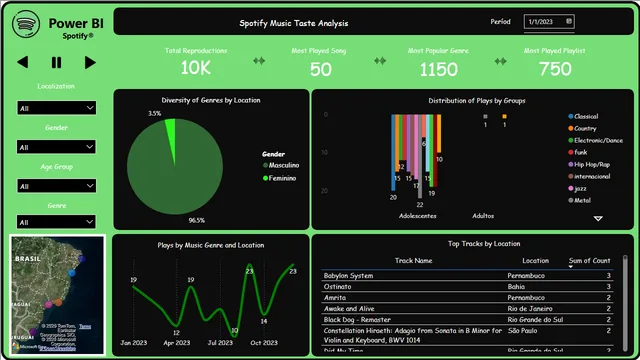Viewport: 640px width, 360px height.
Task: Click the Adolescentes axis label
Action: [x=418, y=216]
